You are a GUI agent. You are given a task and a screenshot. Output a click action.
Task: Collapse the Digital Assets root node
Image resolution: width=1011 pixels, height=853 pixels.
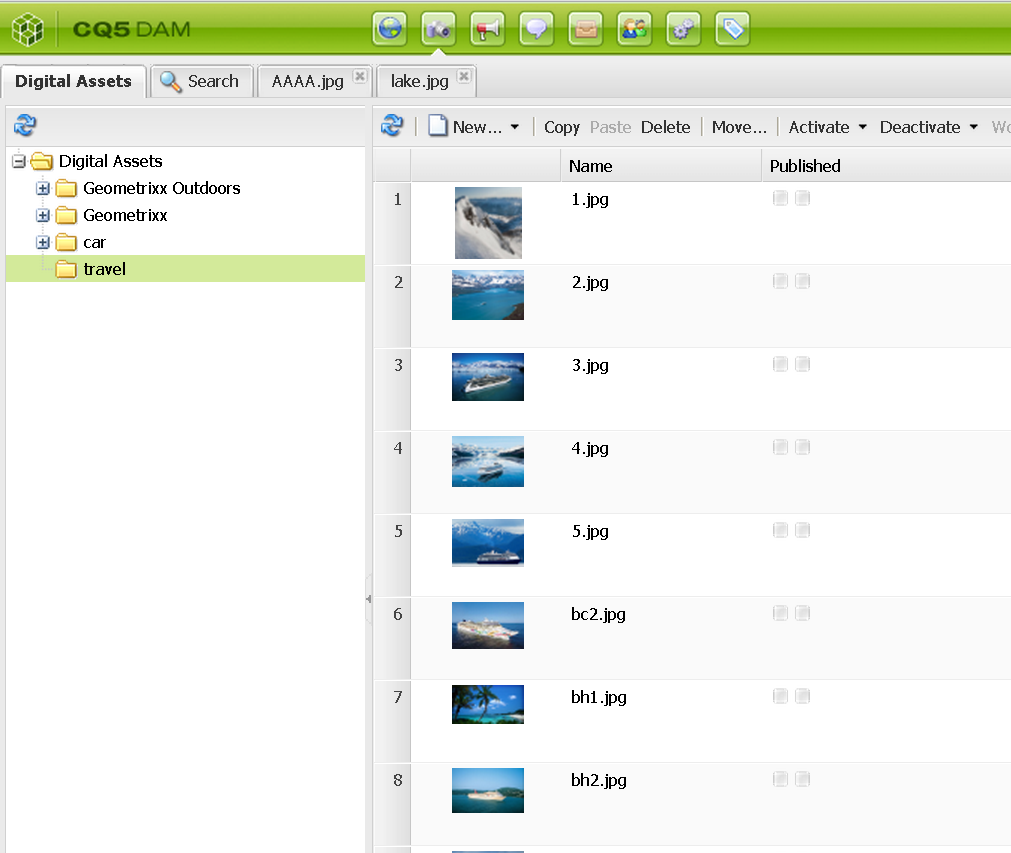[19, 161]
